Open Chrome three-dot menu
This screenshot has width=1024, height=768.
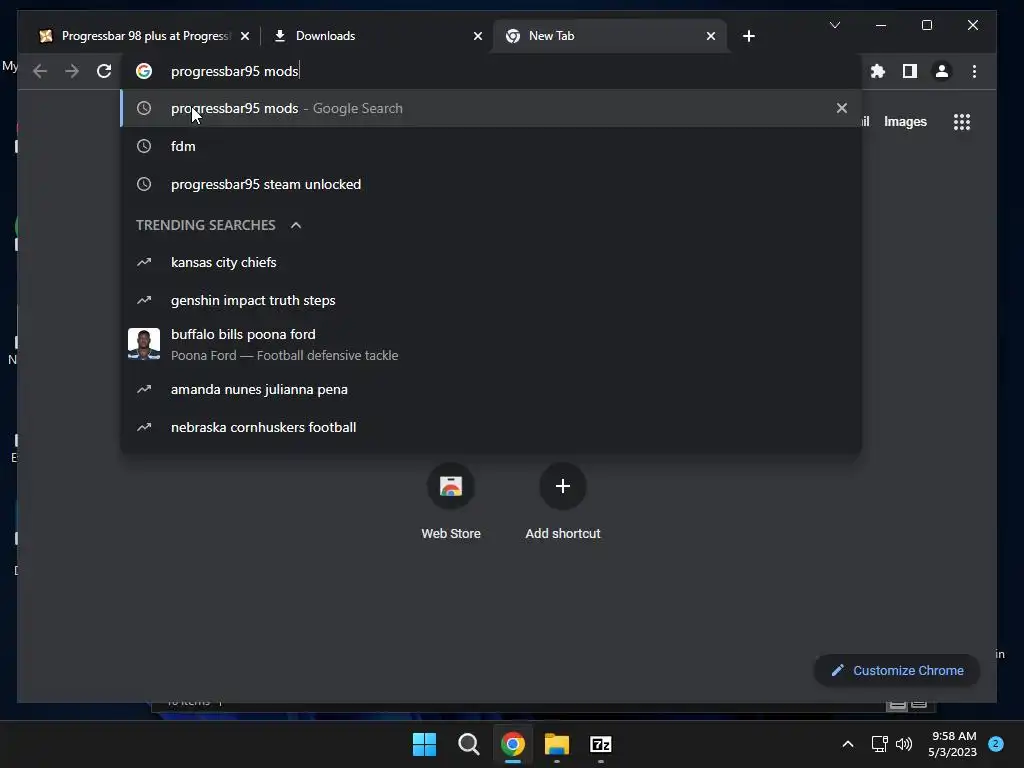pos(974,71)
